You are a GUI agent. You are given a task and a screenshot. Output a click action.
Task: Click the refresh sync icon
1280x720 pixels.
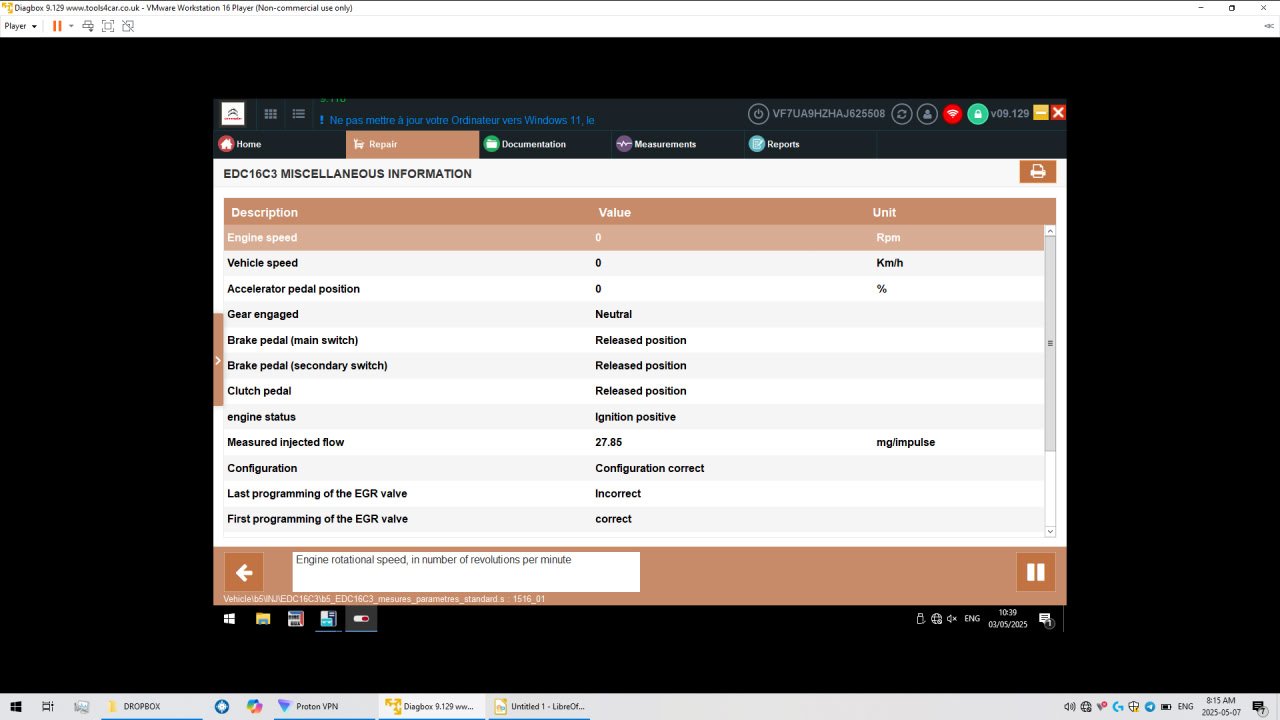902,114
